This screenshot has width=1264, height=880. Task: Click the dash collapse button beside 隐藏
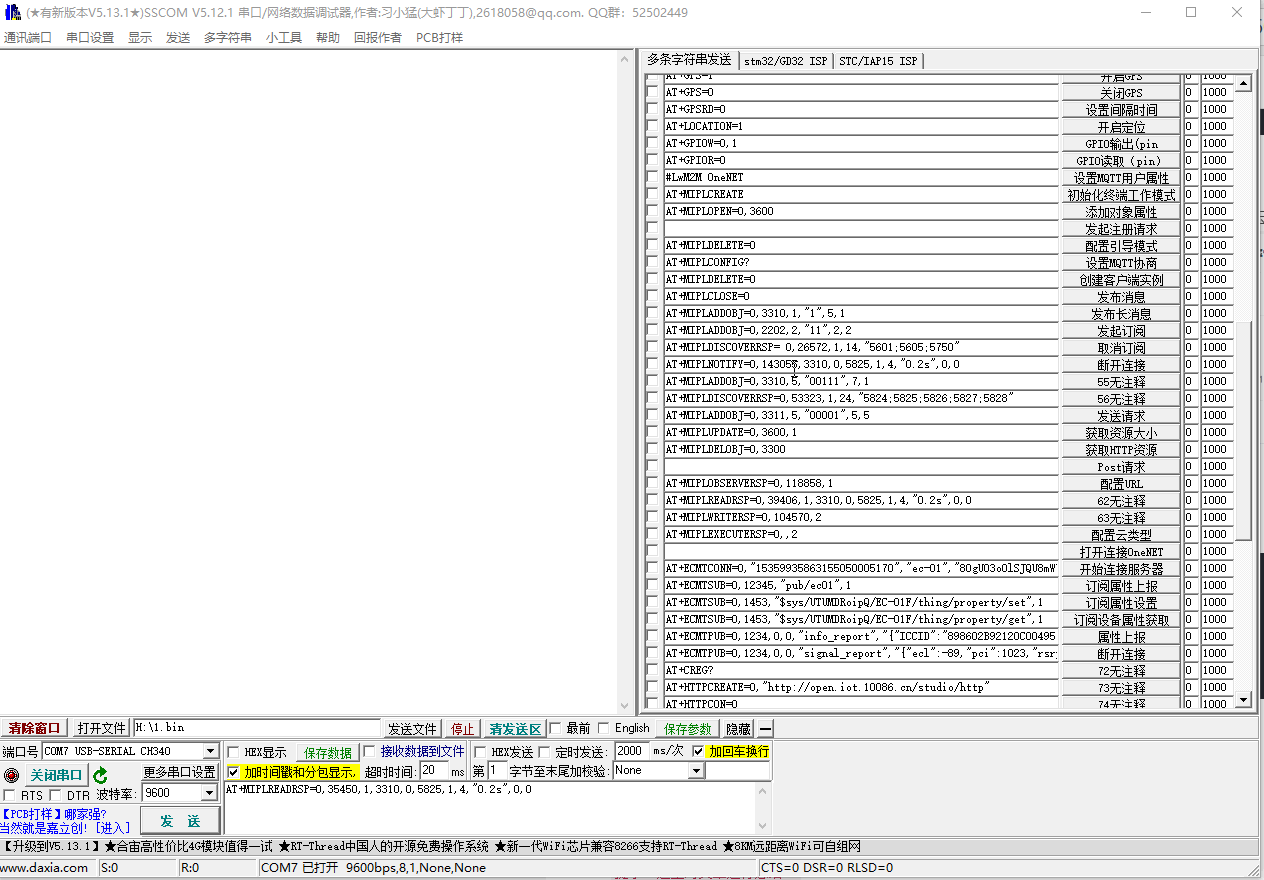click(x=765, y=729)
